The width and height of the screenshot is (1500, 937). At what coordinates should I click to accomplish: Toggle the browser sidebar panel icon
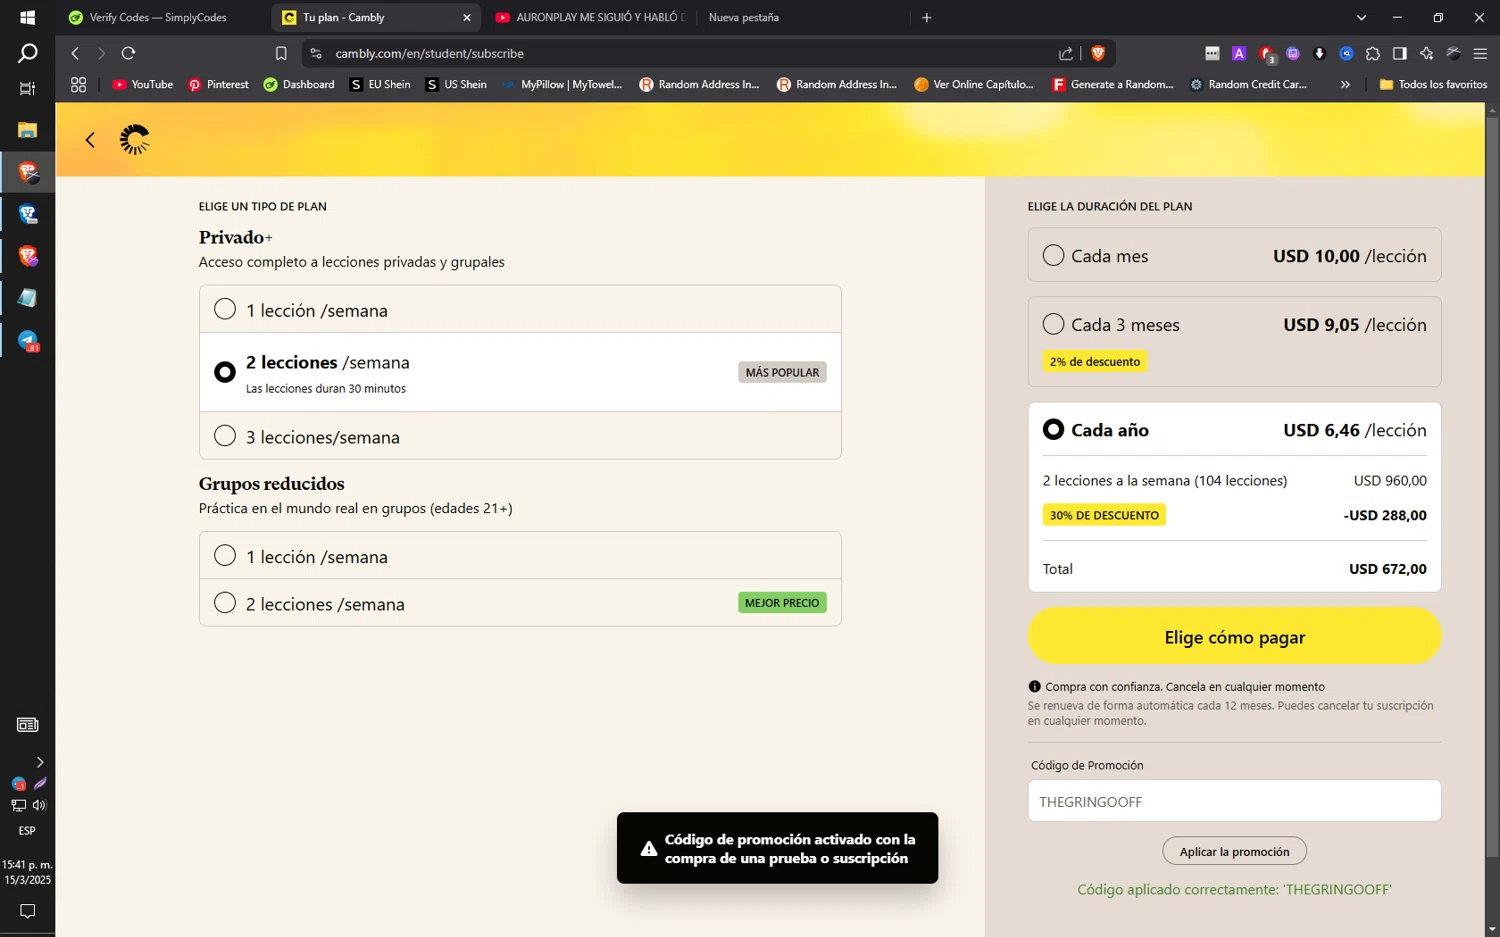coord(1400,53)
